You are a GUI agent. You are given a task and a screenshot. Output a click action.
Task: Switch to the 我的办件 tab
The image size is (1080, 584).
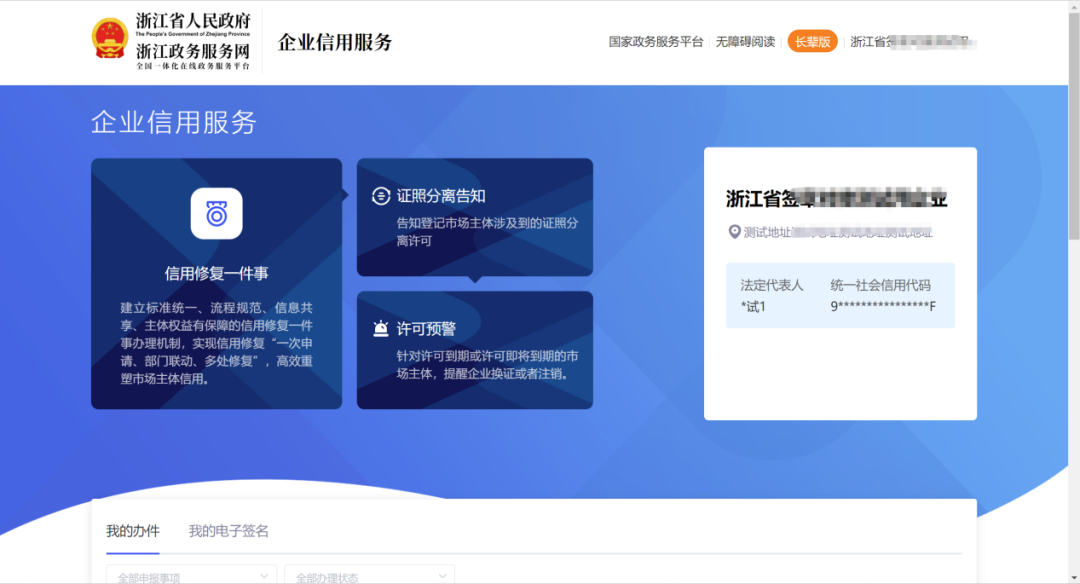133,531
